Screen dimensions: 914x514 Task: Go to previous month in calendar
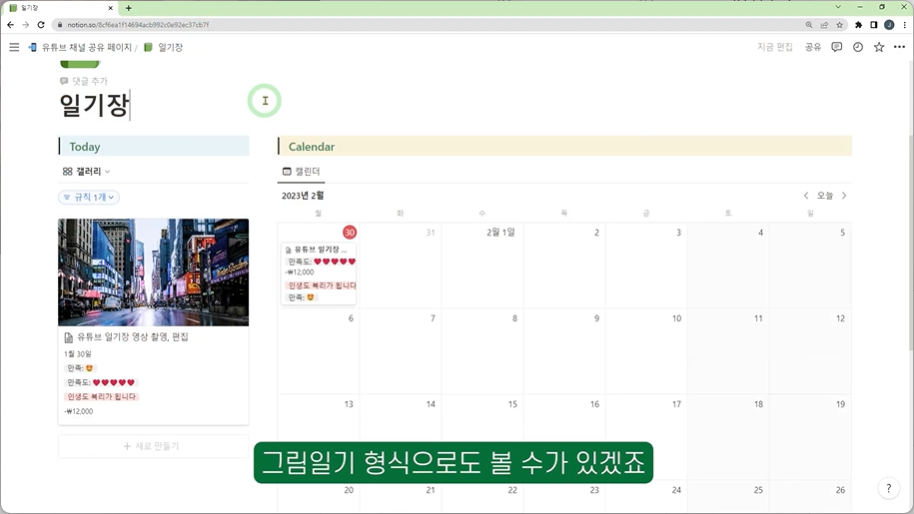pyautogui.click(x=806, y=195)
